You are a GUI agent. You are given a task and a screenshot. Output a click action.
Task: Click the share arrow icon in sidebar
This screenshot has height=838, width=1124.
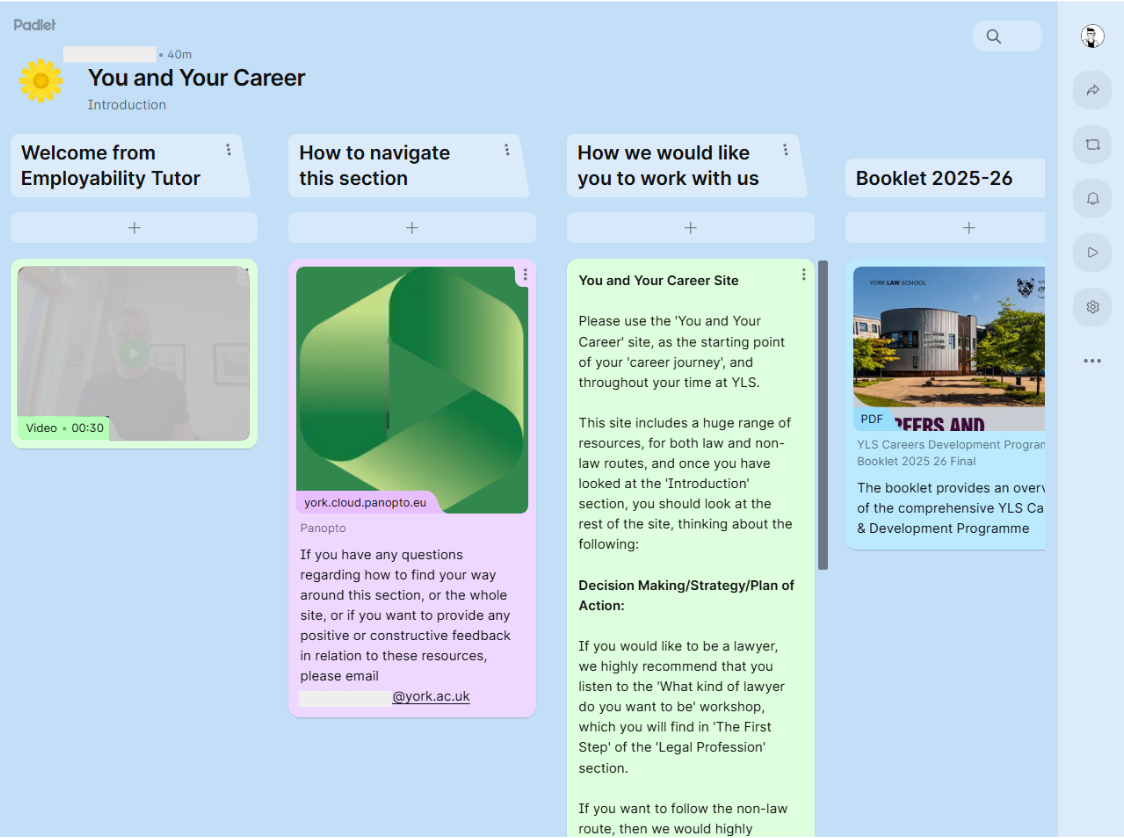[x=1092, y=90]
